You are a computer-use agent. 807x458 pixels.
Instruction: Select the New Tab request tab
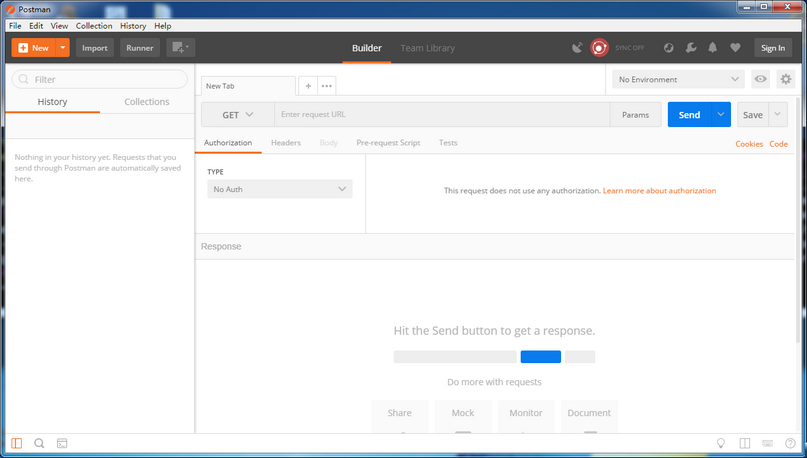click(x=248, y=86)
